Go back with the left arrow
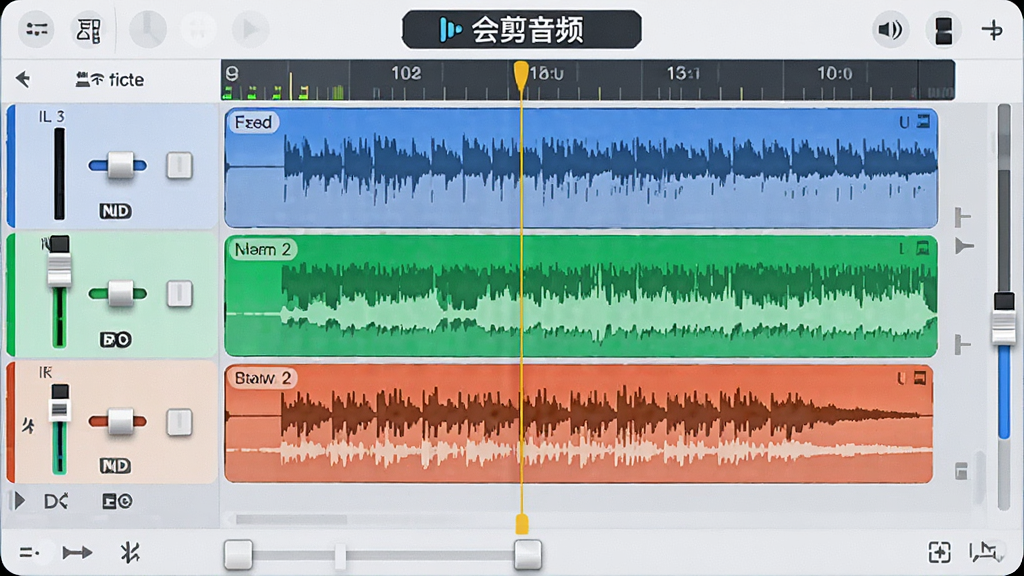The width and height of the screenshot is (1024, 576). point(24,79)
